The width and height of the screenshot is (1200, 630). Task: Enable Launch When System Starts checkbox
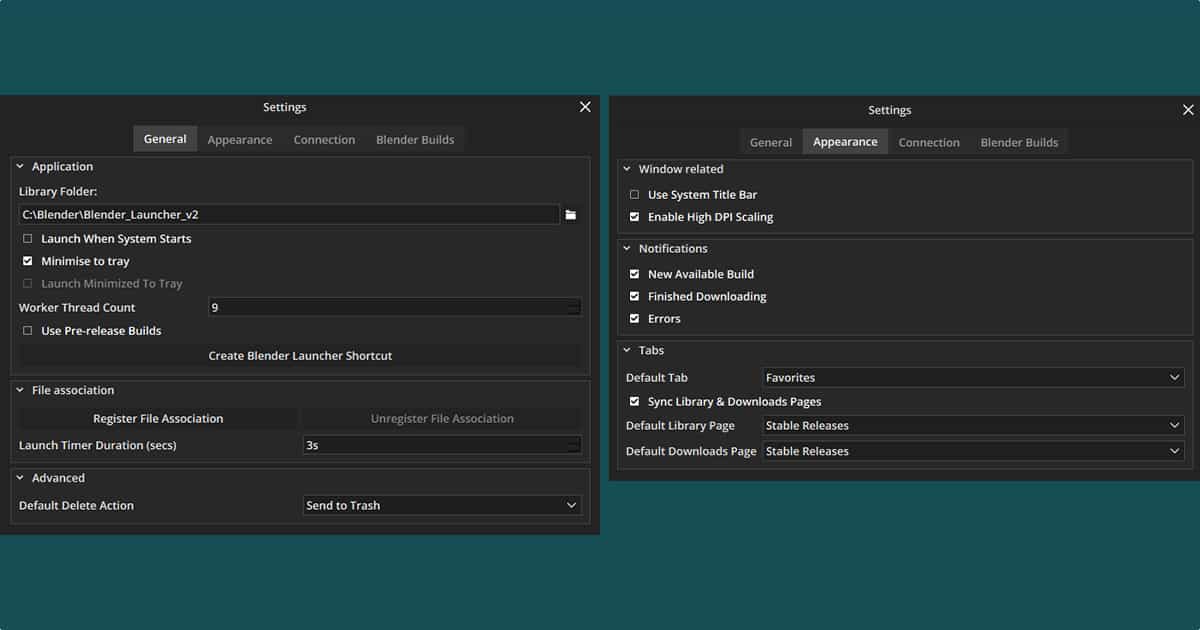point(28,239)
